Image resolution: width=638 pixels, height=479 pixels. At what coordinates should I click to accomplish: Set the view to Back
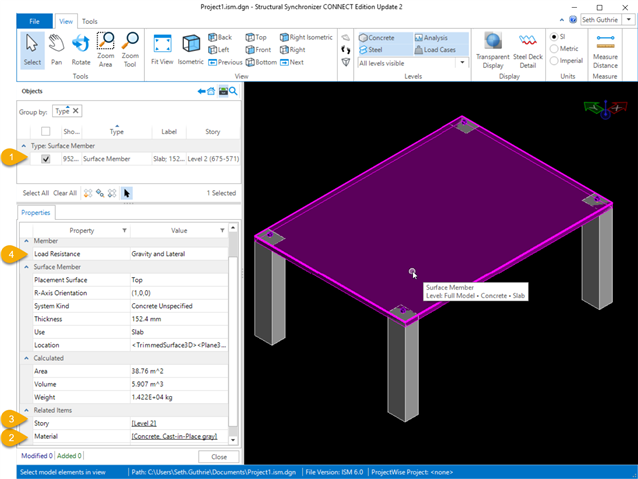click(x=220, y=37)
